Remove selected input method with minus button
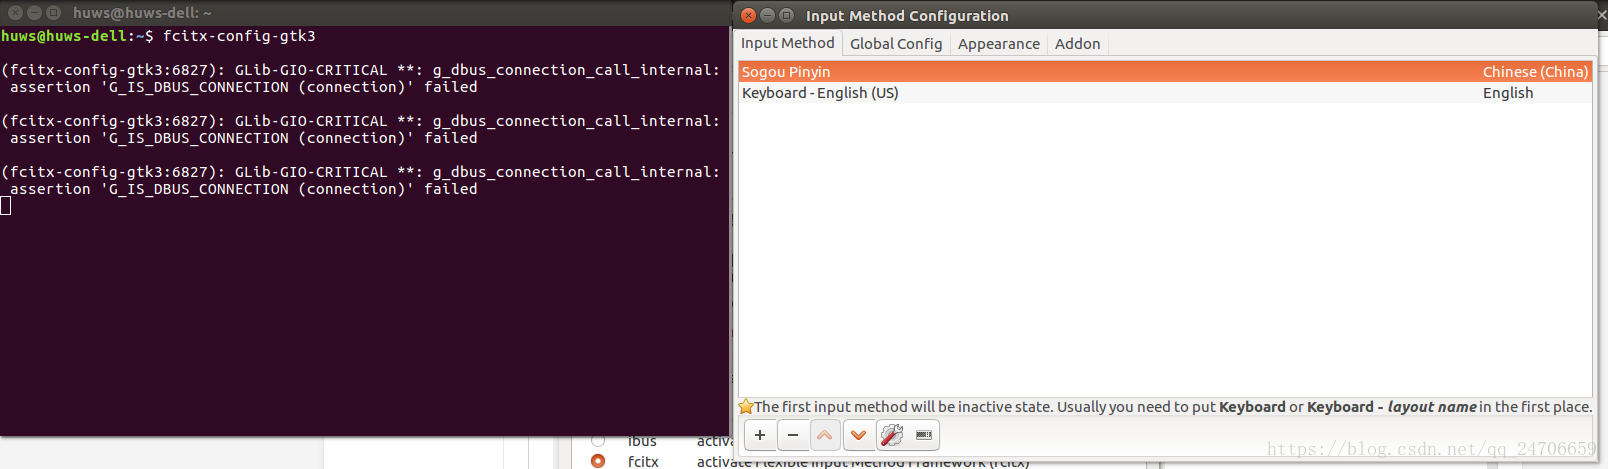This screenshot has width=1608, height=469. tap(793, 435)
